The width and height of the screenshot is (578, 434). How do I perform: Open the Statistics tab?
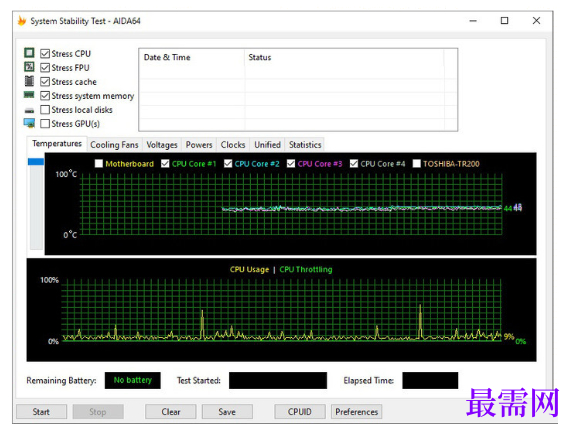click(305, 145)
